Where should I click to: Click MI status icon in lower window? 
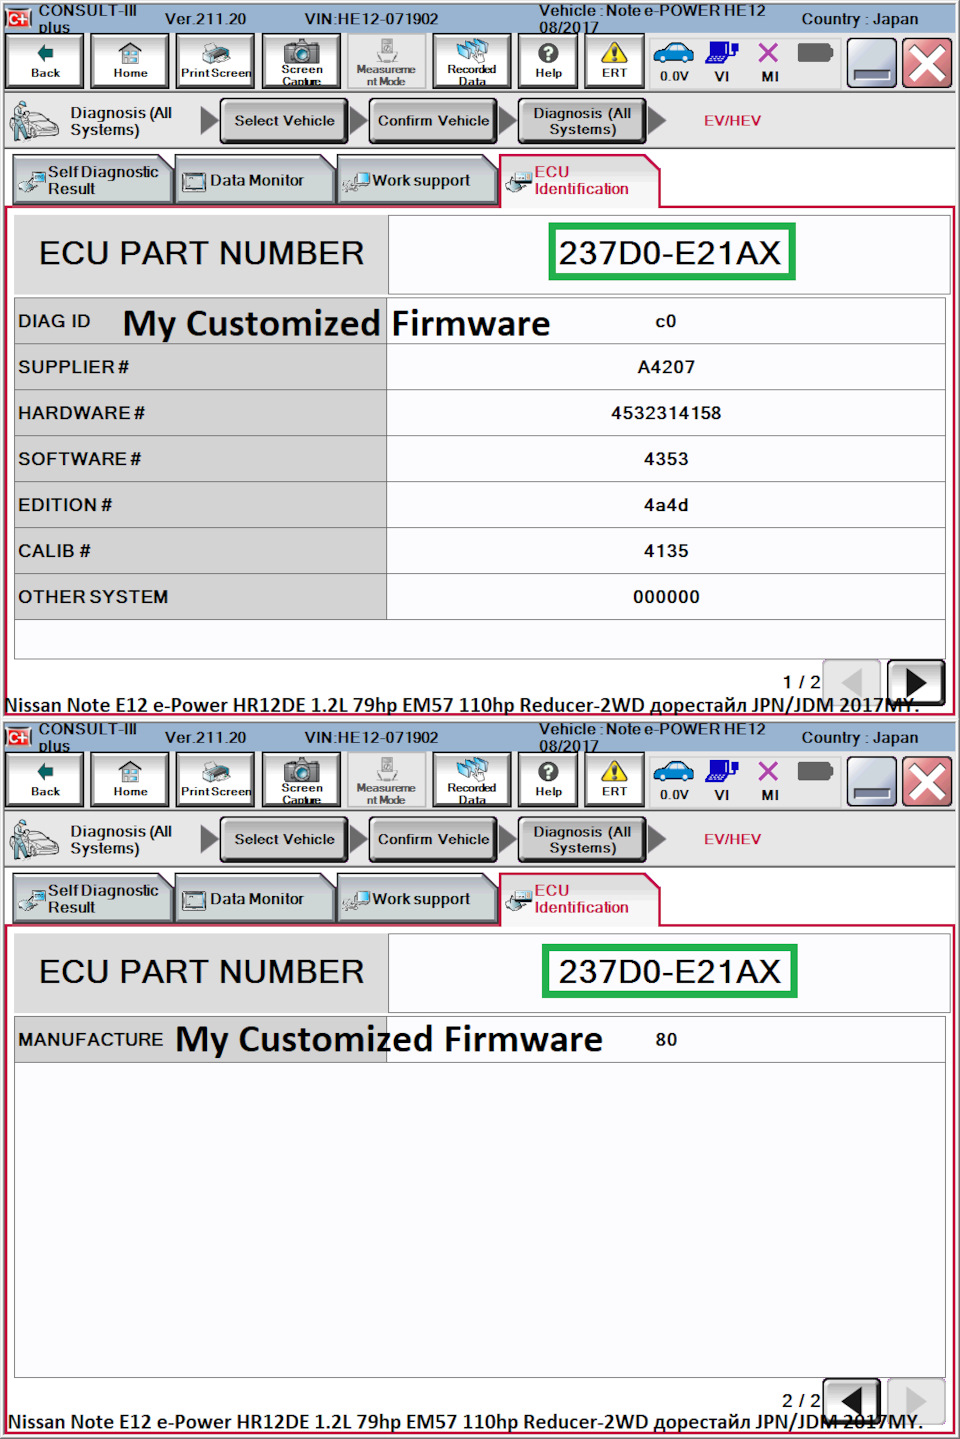(x=769, y=780)
